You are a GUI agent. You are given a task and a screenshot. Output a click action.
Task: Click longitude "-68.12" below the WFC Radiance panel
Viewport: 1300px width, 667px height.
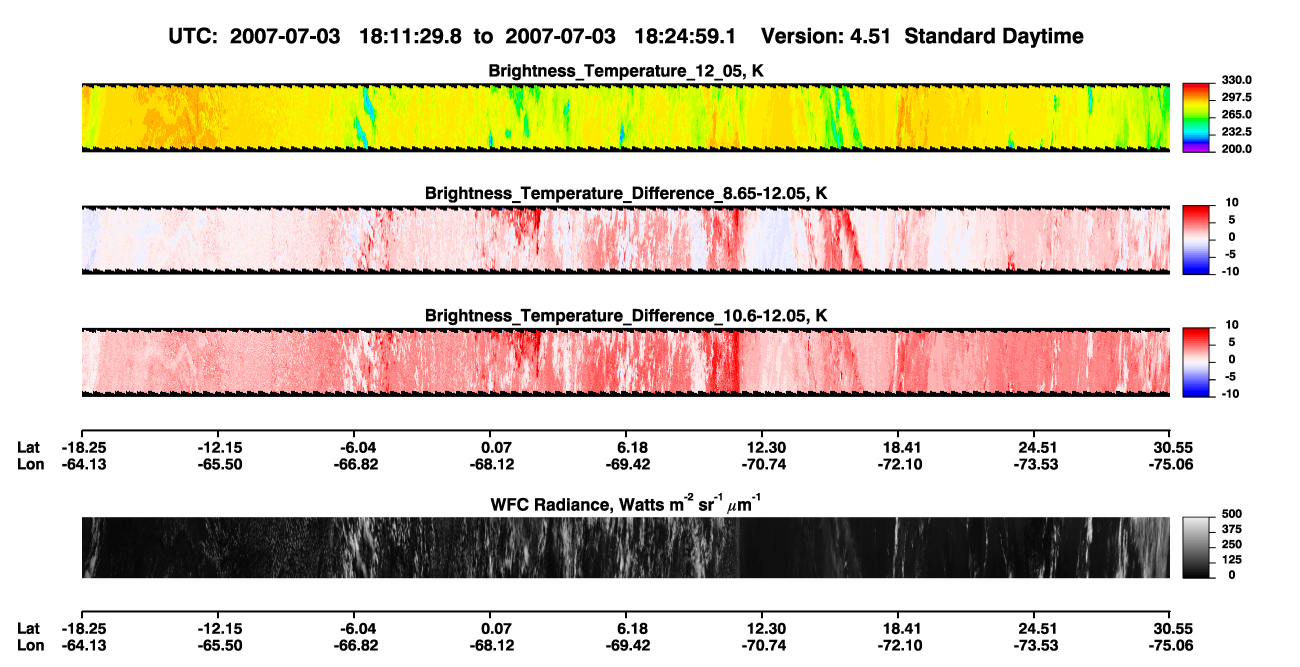click(x=492, y=645)
